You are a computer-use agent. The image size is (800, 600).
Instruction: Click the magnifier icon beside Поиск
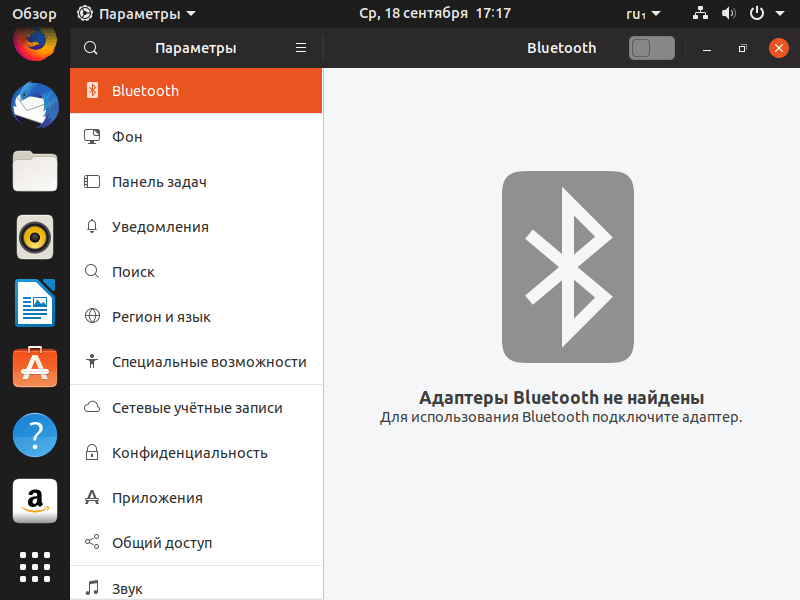click(x=92, y=271)
